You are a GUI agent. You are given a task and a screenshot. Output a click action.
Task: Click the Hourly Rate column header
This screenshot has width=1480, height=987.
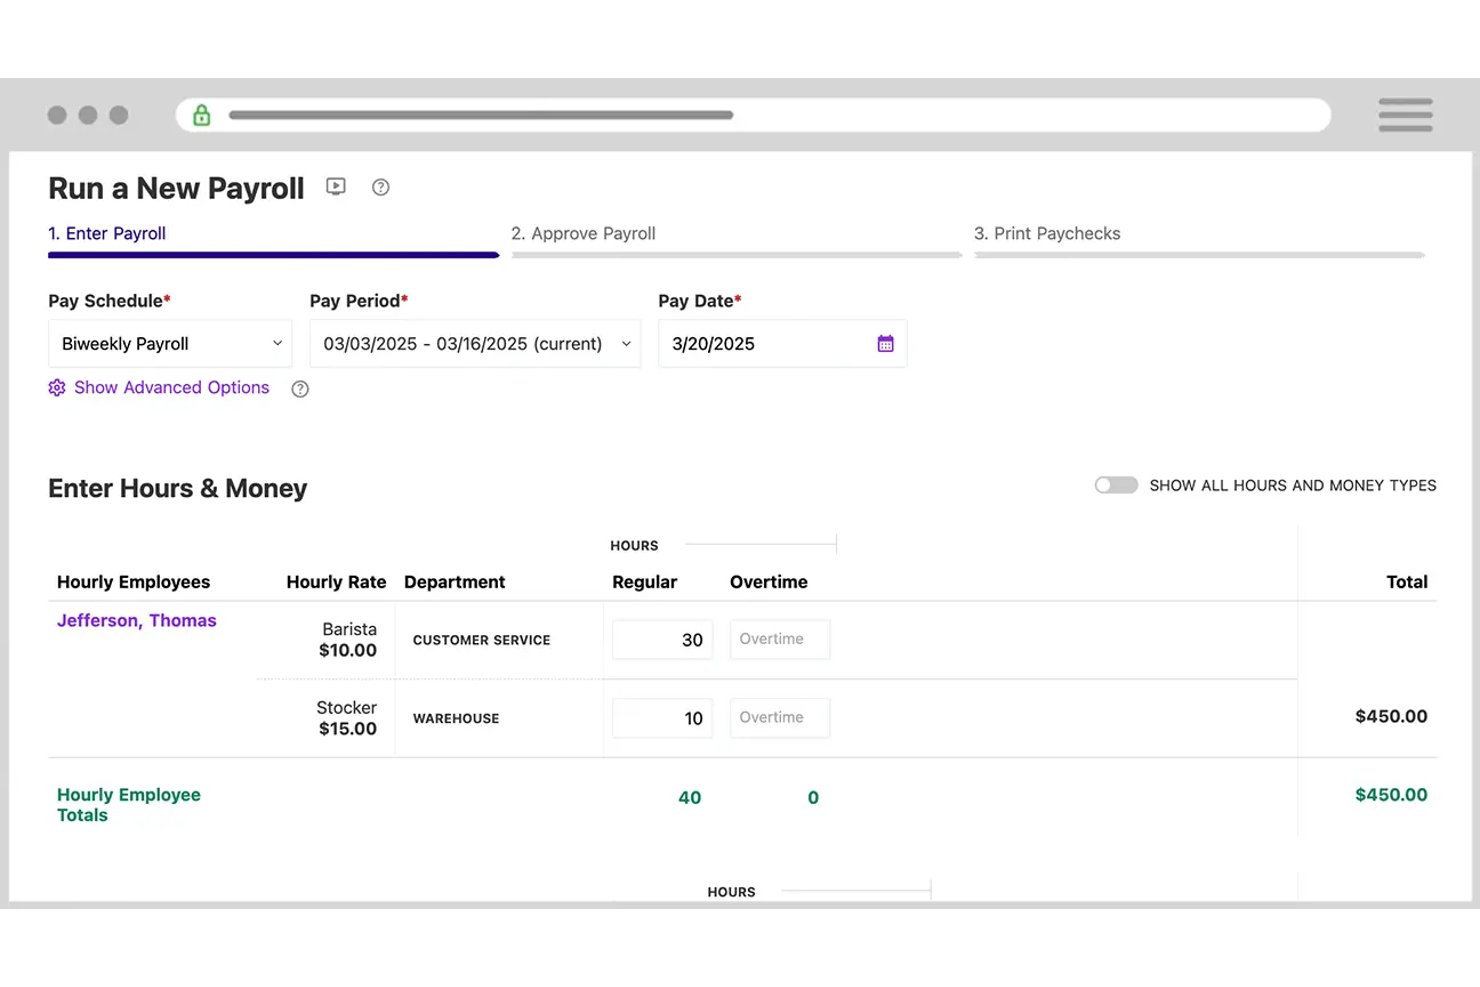coord(336,582)
